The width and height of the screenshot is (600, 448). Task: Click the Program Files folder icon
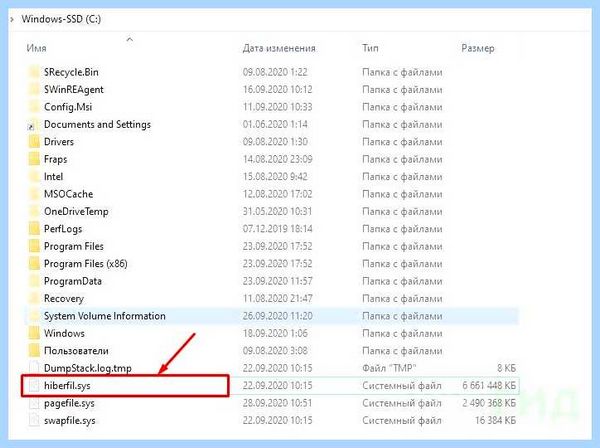(34, 246)
